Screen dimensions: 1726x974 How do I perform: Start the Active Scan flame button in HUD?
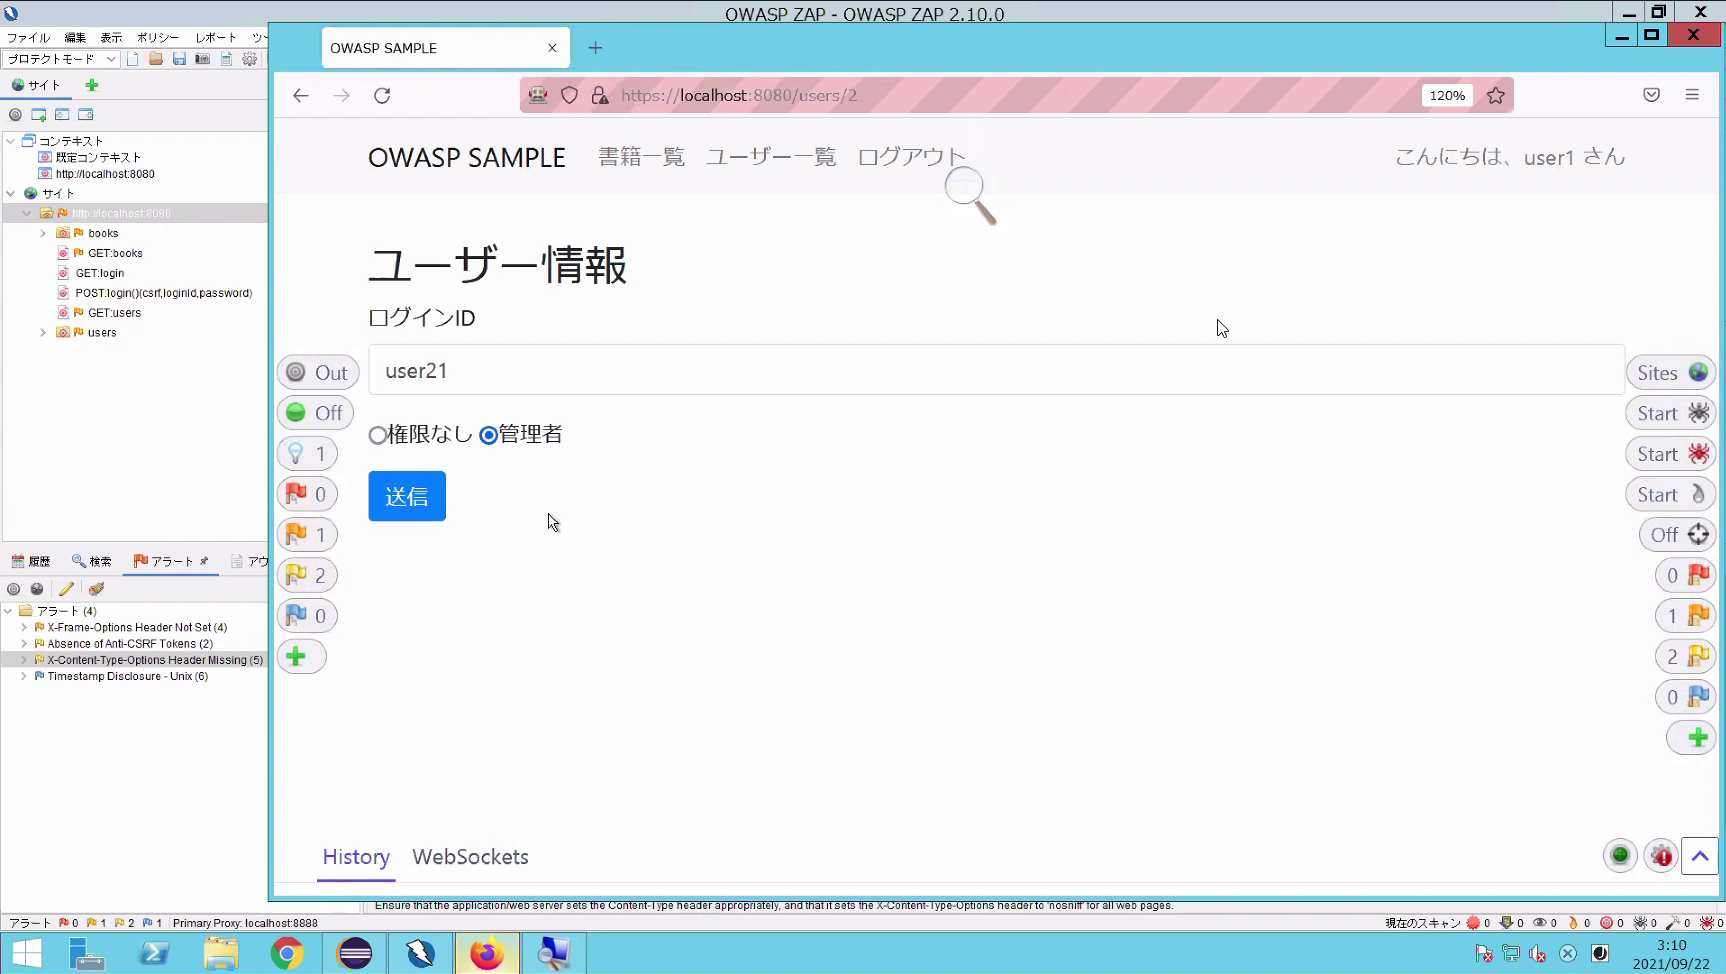coord(1671,494)
